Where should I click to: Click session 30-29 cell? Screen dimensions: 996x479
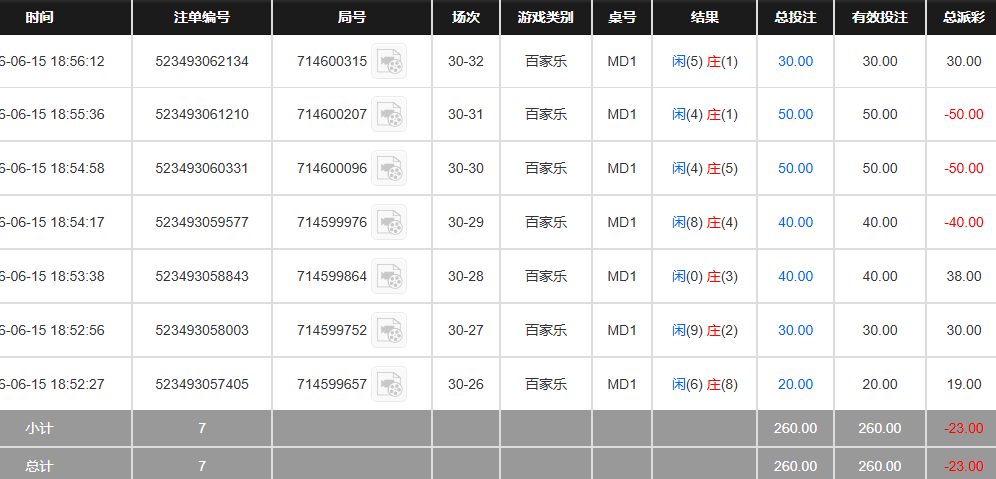(466, 222)
